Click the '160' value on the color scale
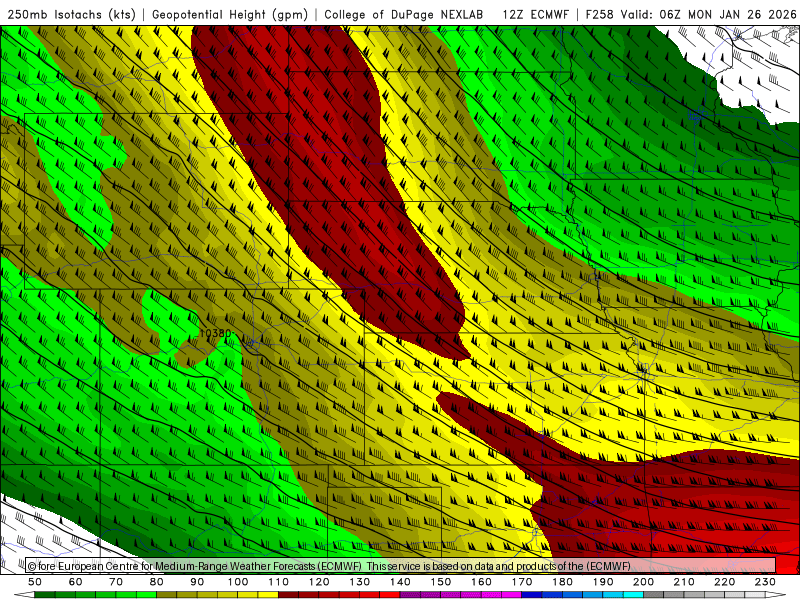 482,582
